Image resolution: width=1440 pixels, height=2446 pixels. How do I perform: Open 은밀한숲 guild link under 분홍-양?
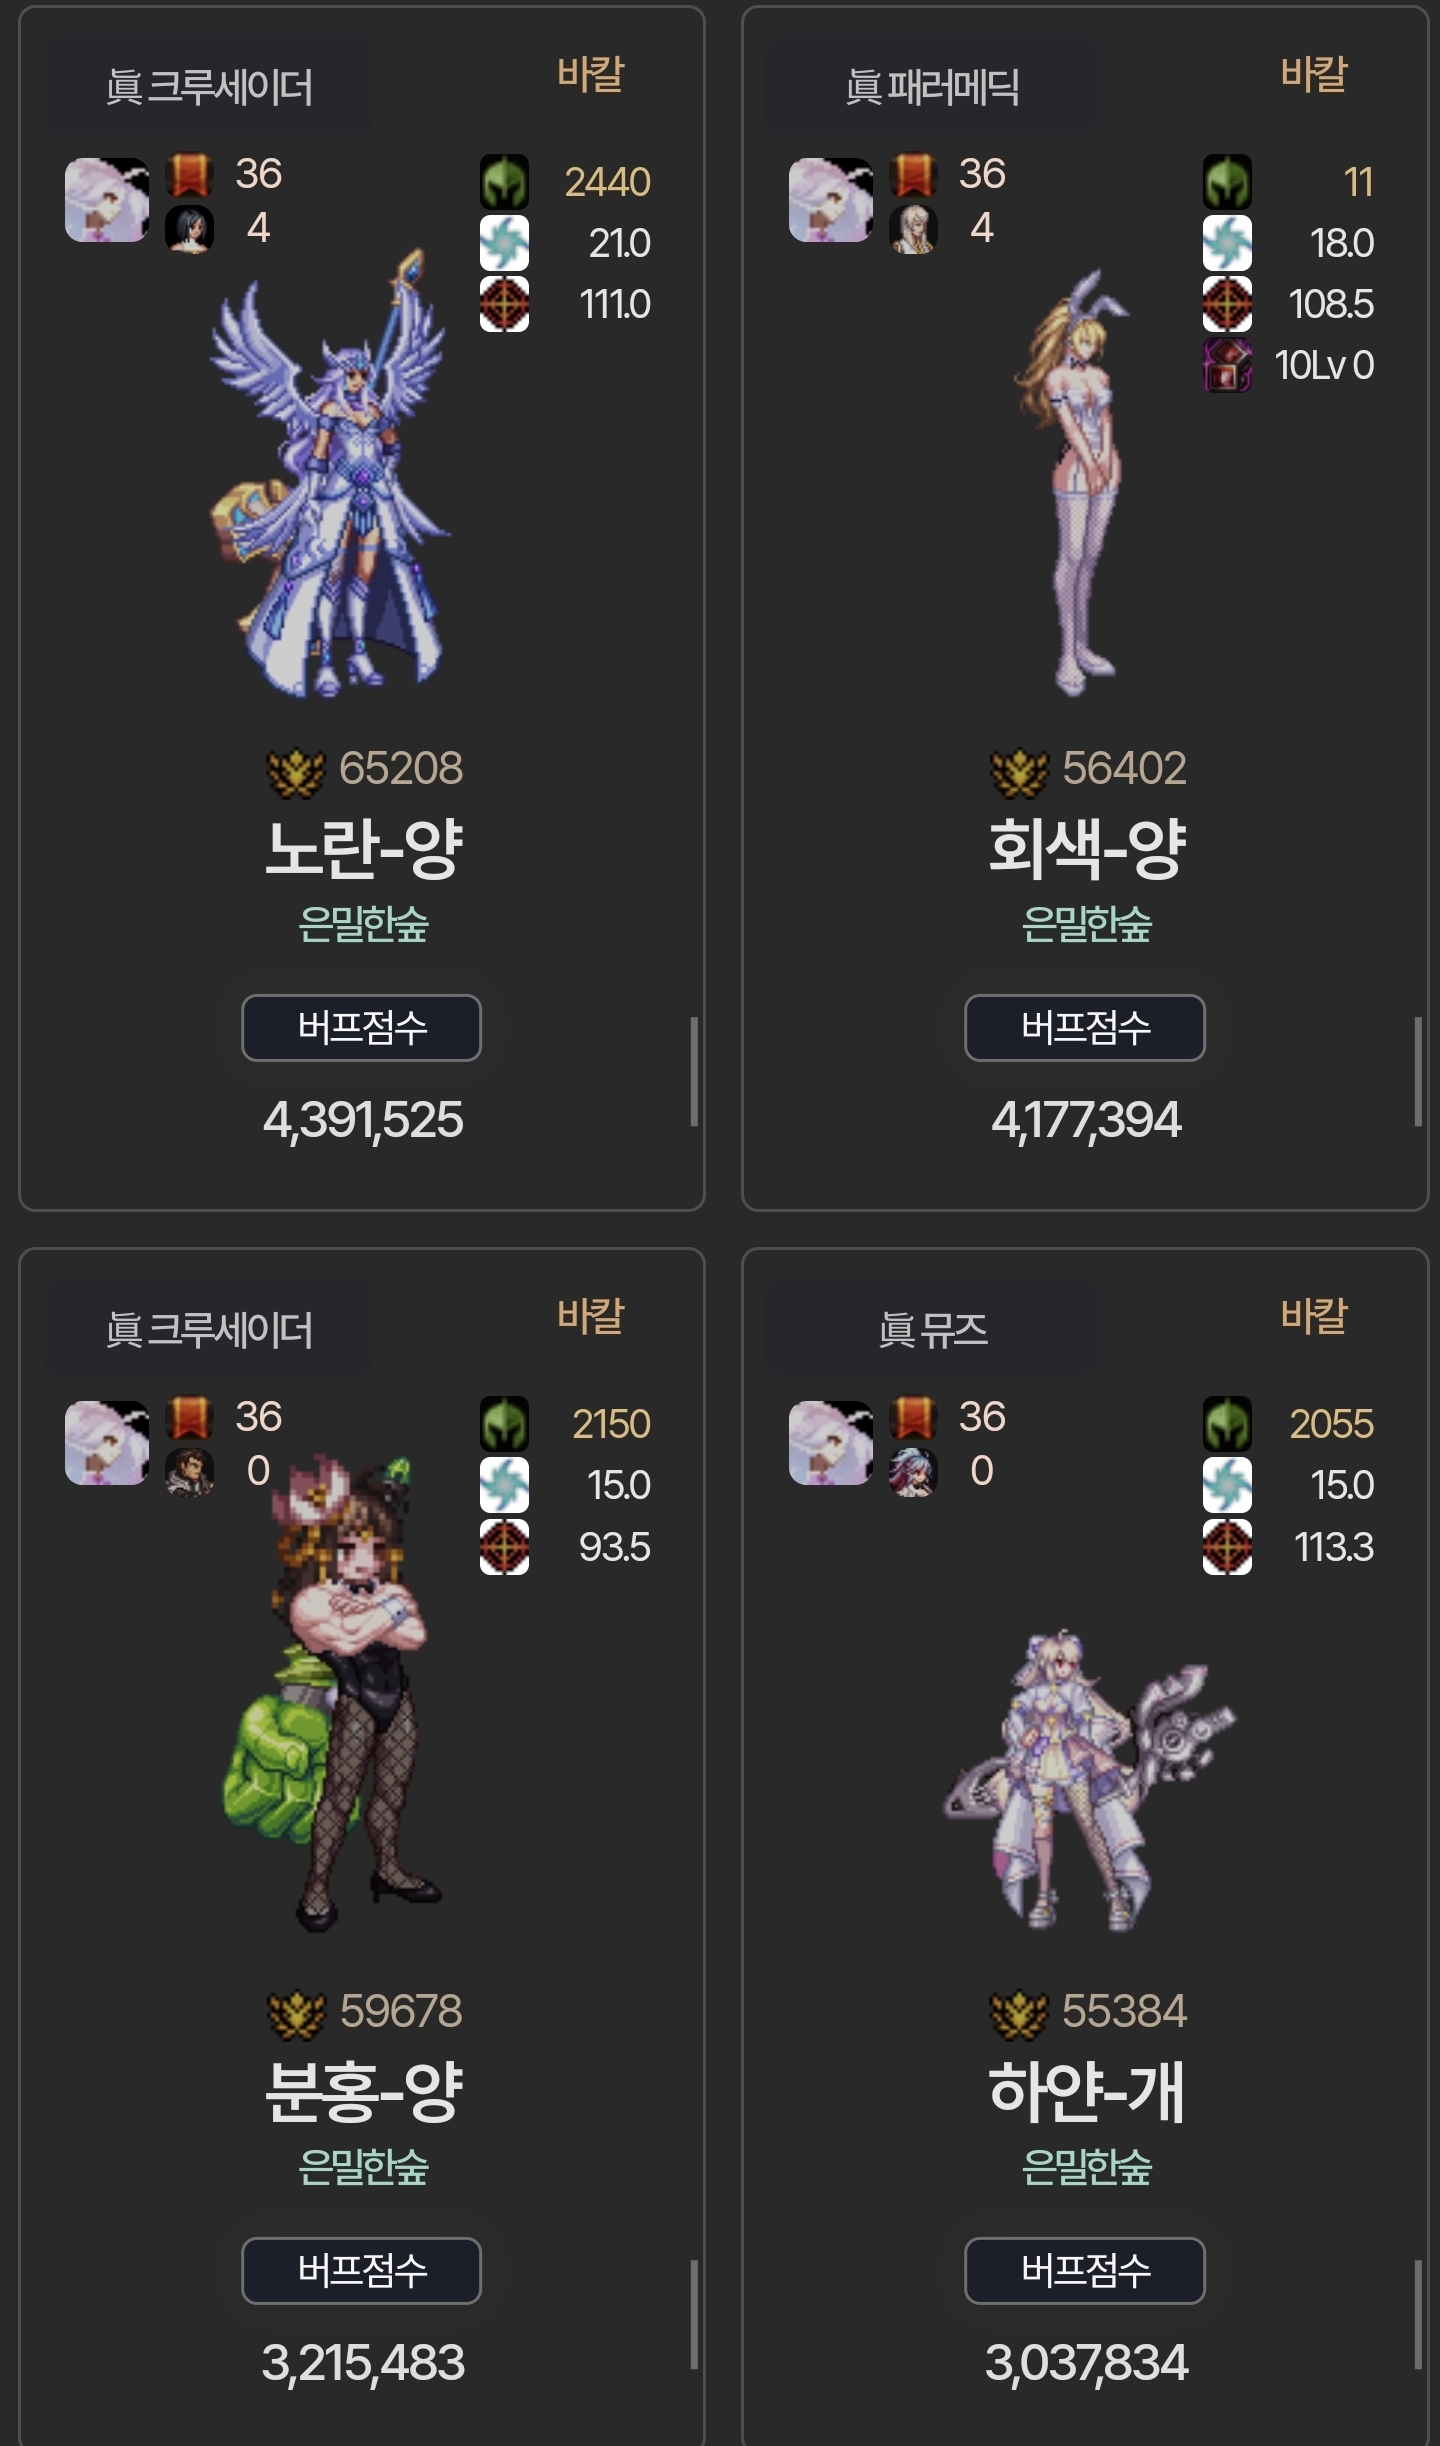[363, 2167]
